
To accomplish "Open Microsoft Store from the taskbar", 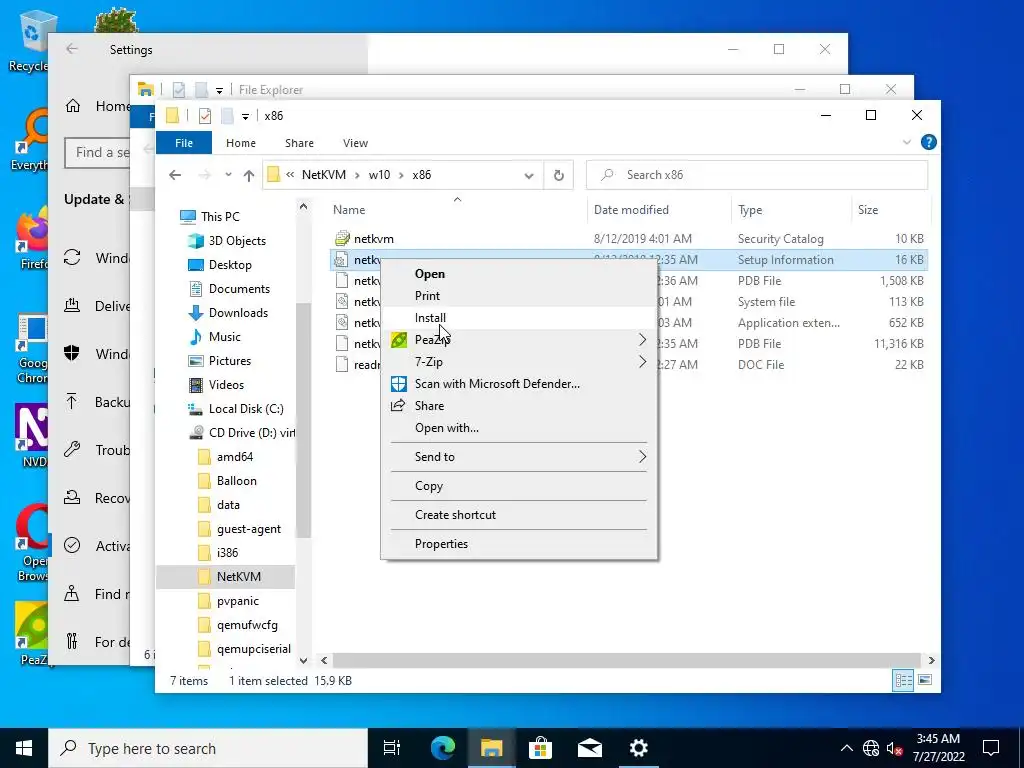I will (x=540, y=748).
